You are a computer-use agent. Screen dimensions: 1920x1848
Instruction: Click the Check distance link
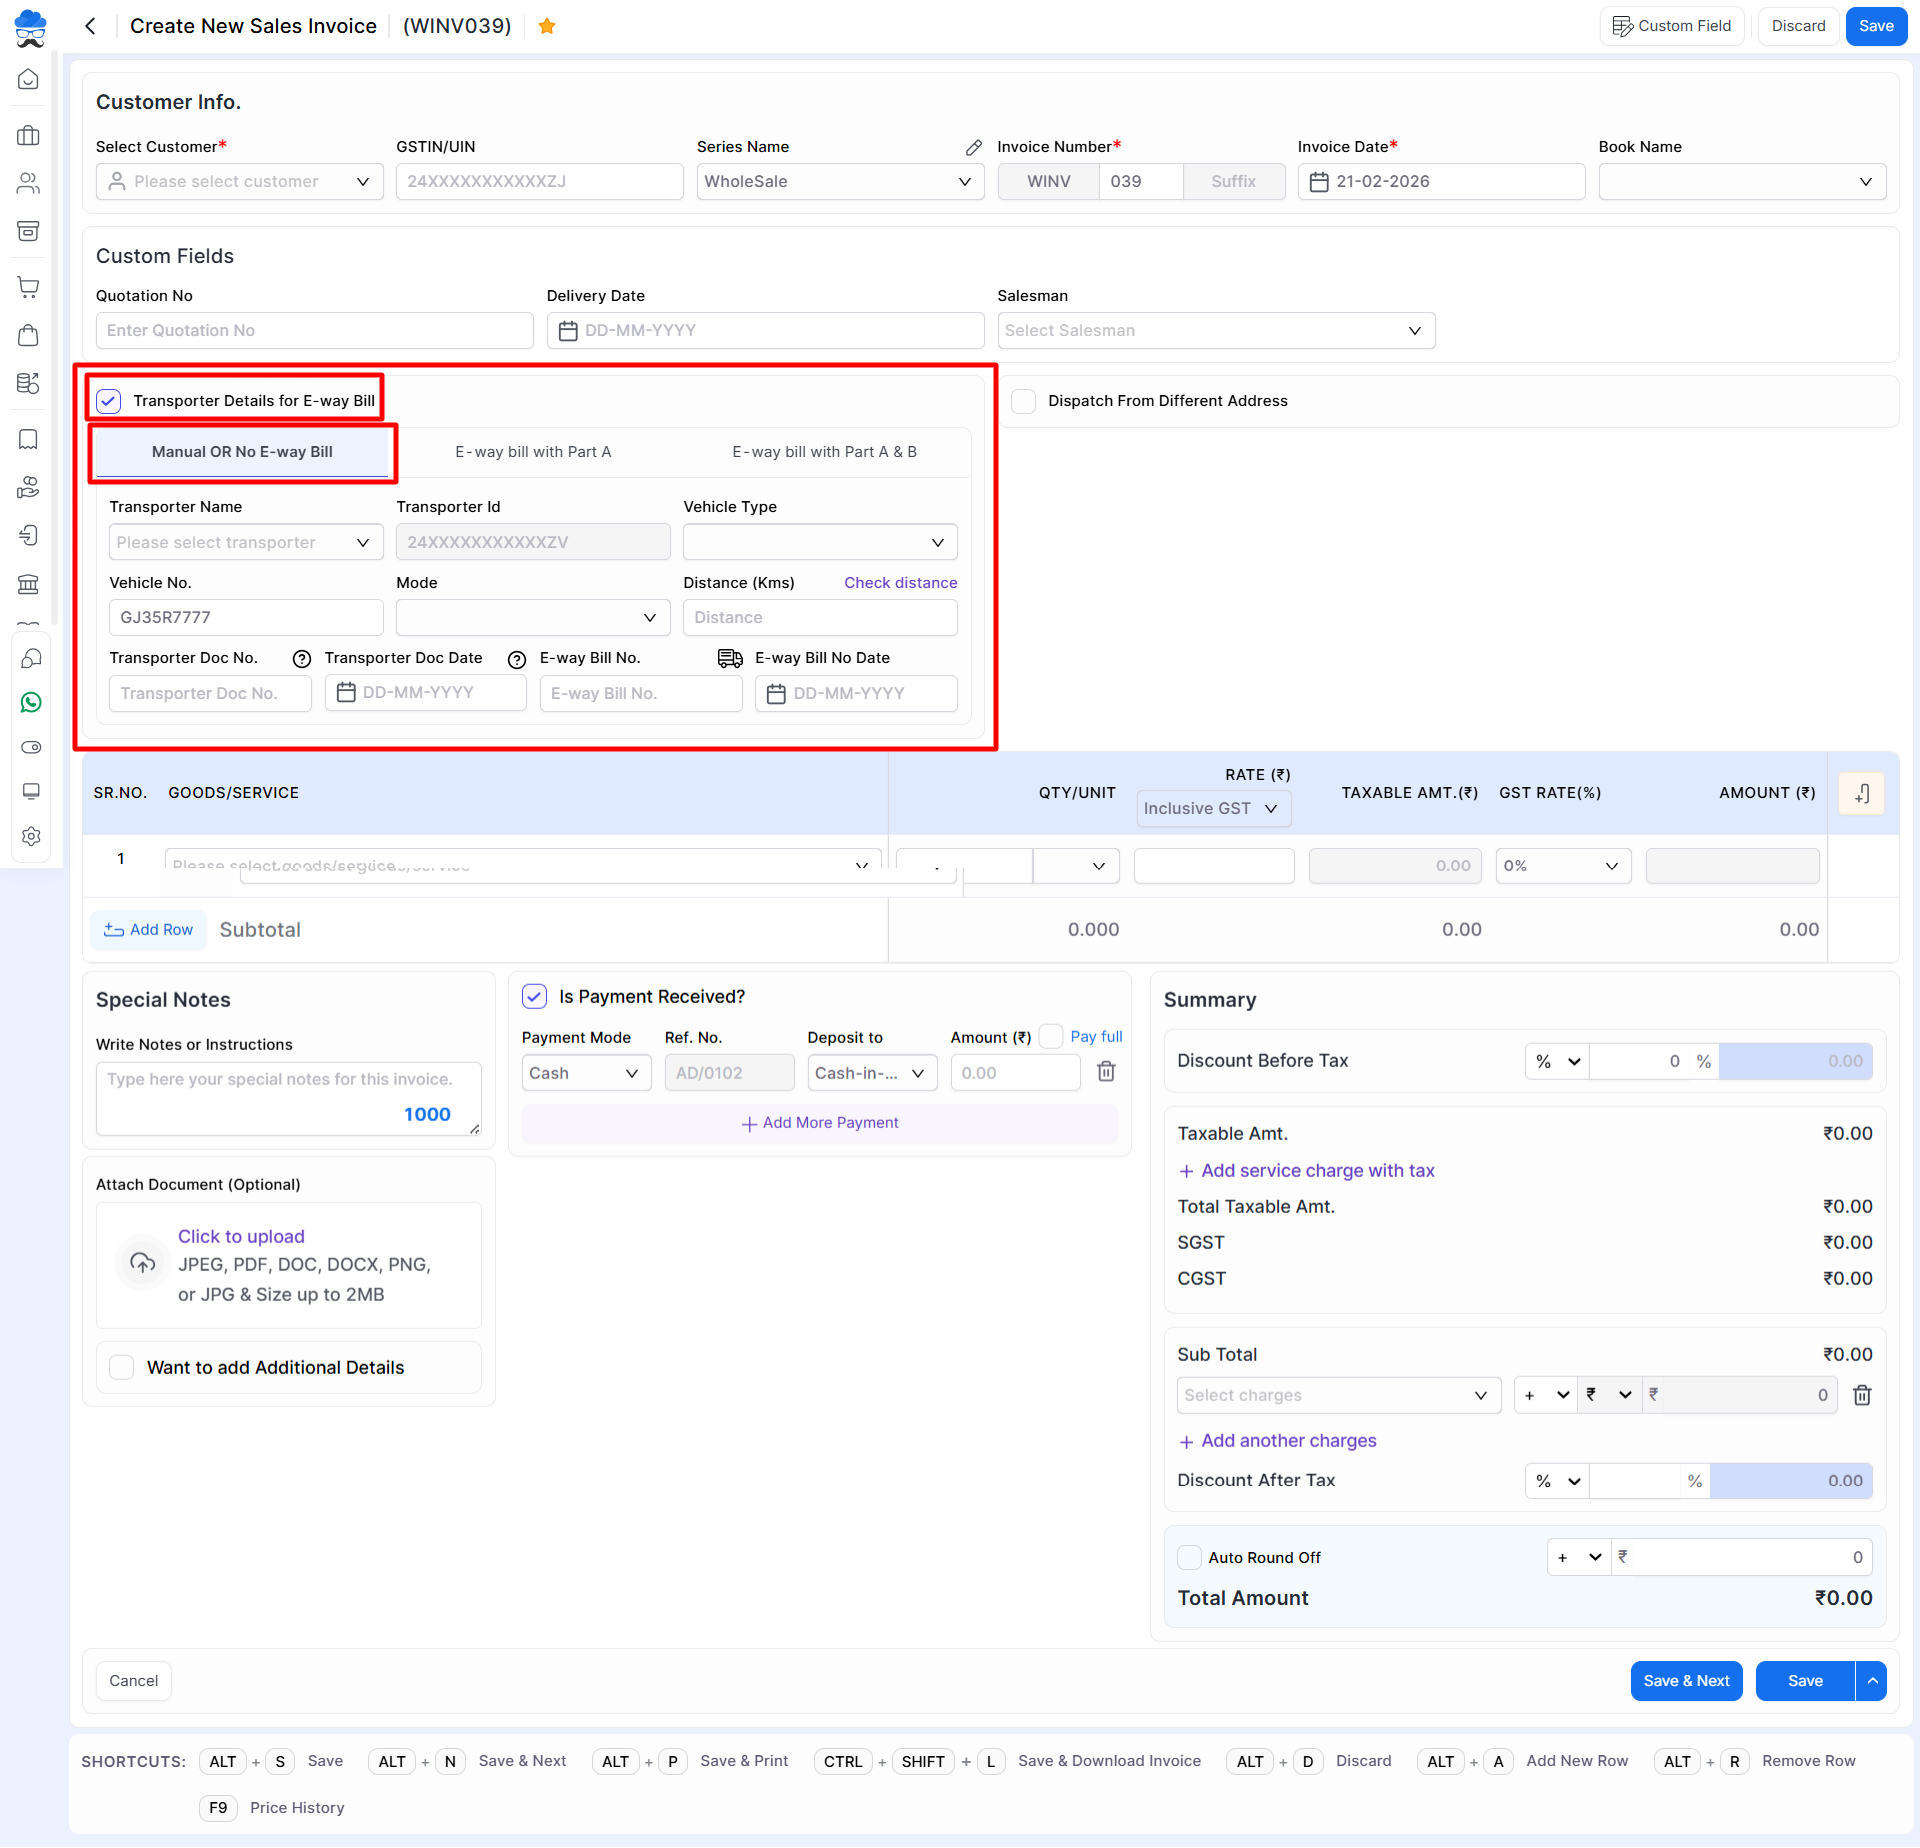pos(900,583)
